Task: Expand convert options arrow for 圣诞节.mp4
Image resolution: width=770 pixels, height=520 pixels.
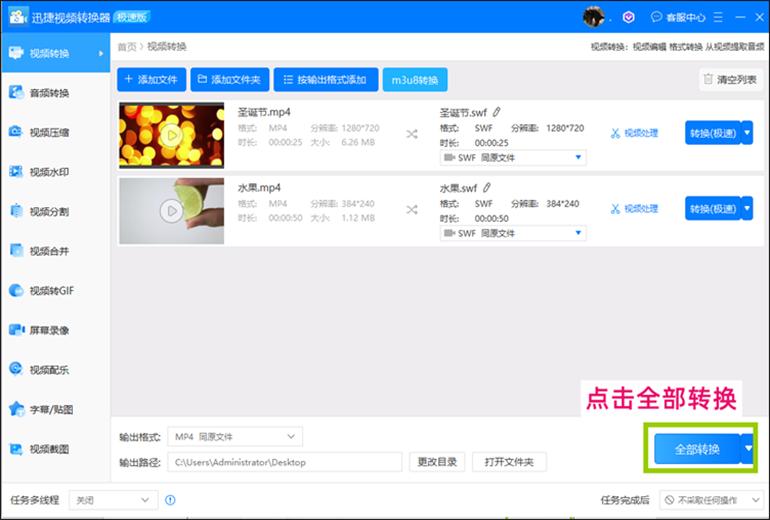Action: 747,133
